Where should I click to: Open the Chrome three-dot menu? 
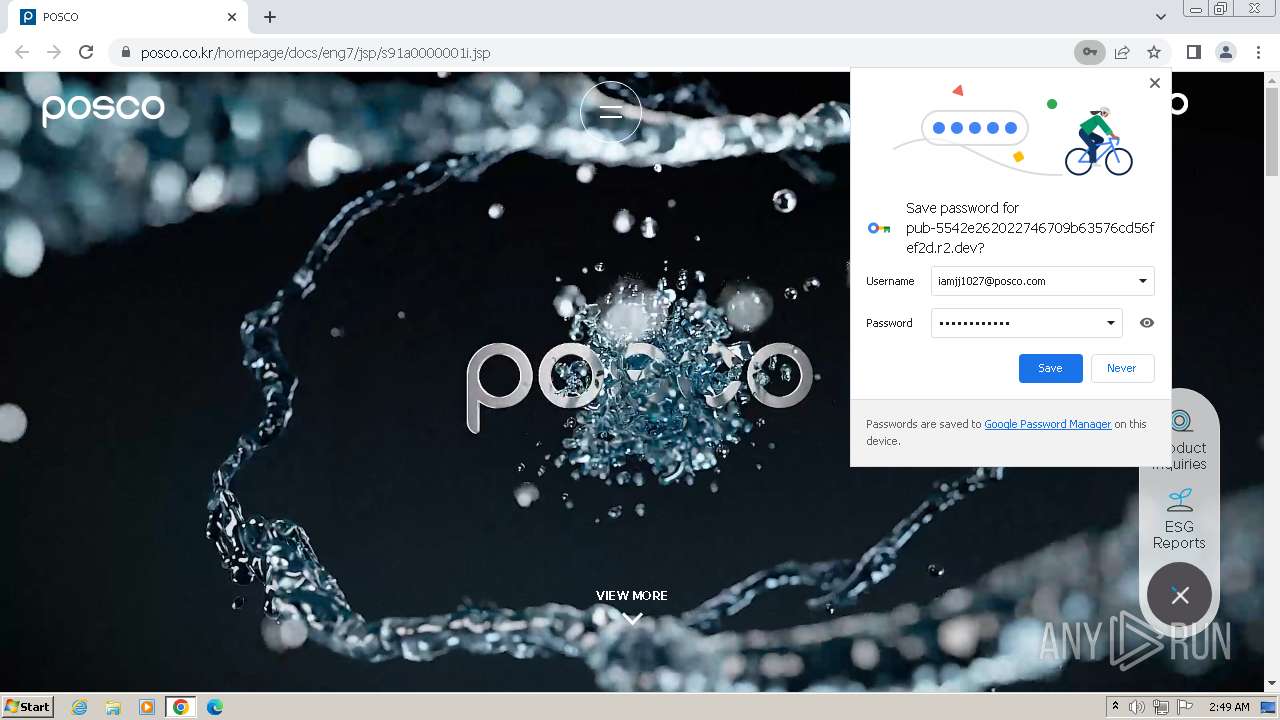pos(1258,52)
